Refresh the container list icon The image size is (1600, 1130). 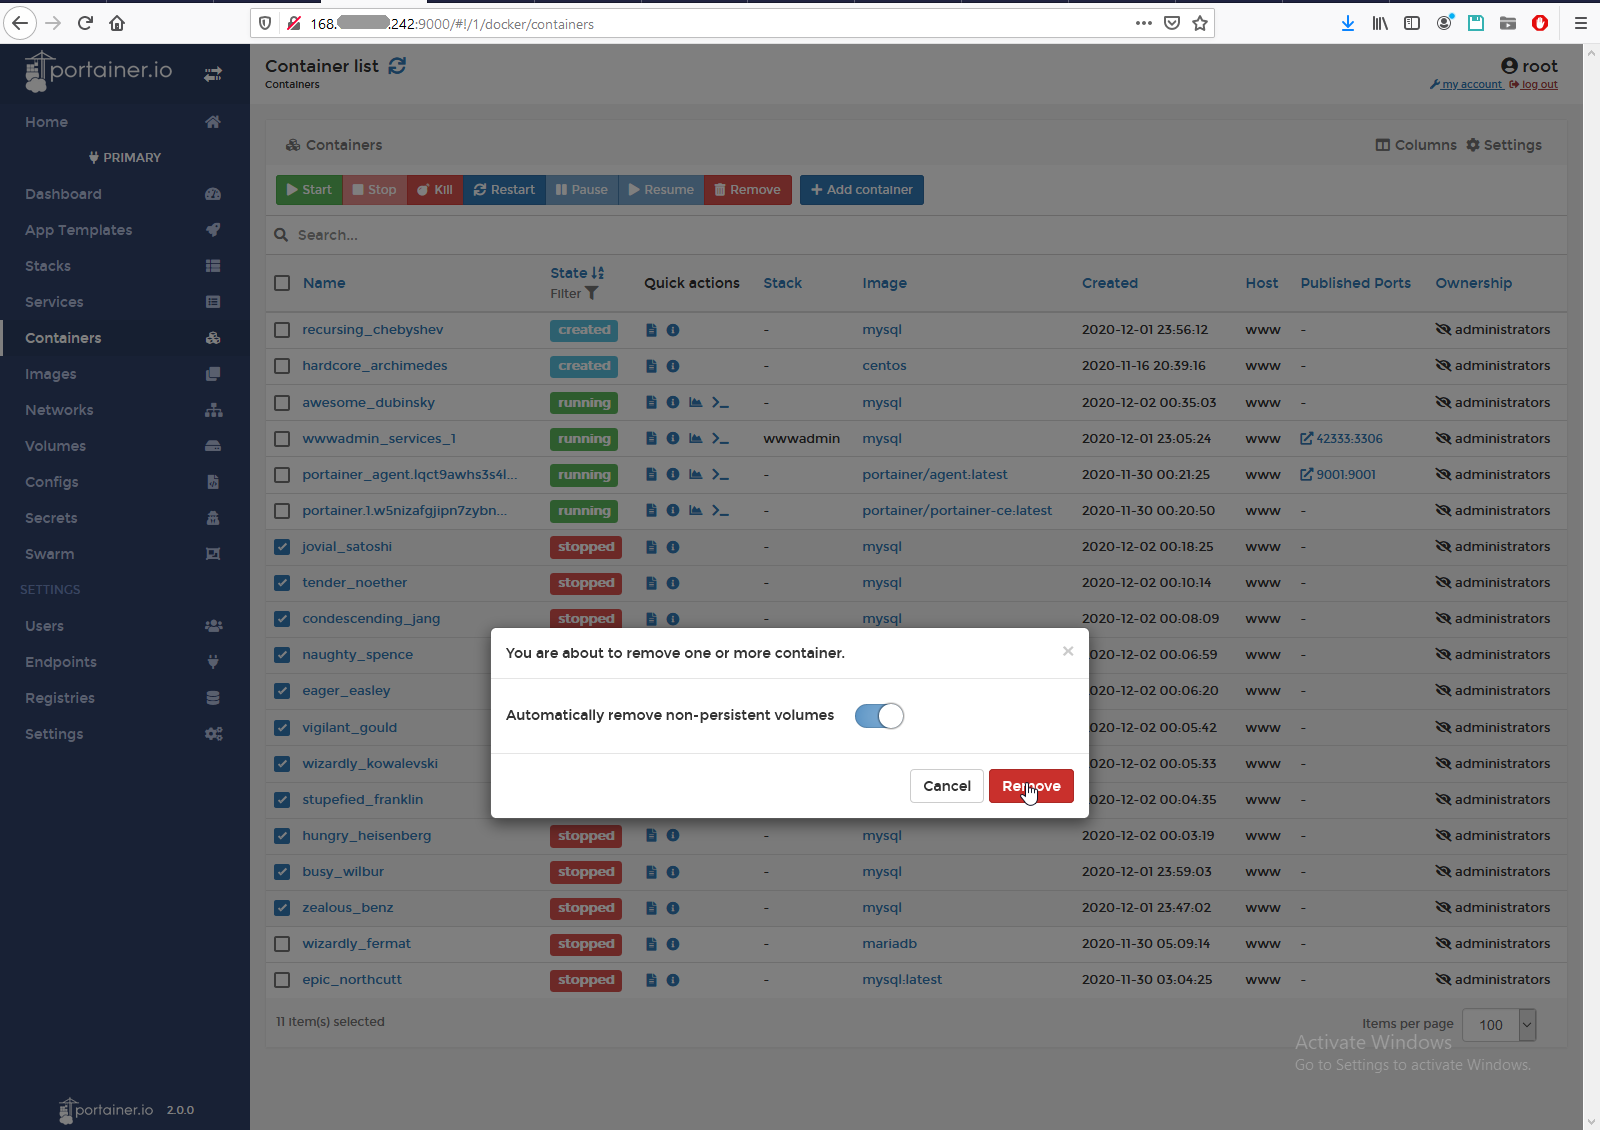click(397, 66)
